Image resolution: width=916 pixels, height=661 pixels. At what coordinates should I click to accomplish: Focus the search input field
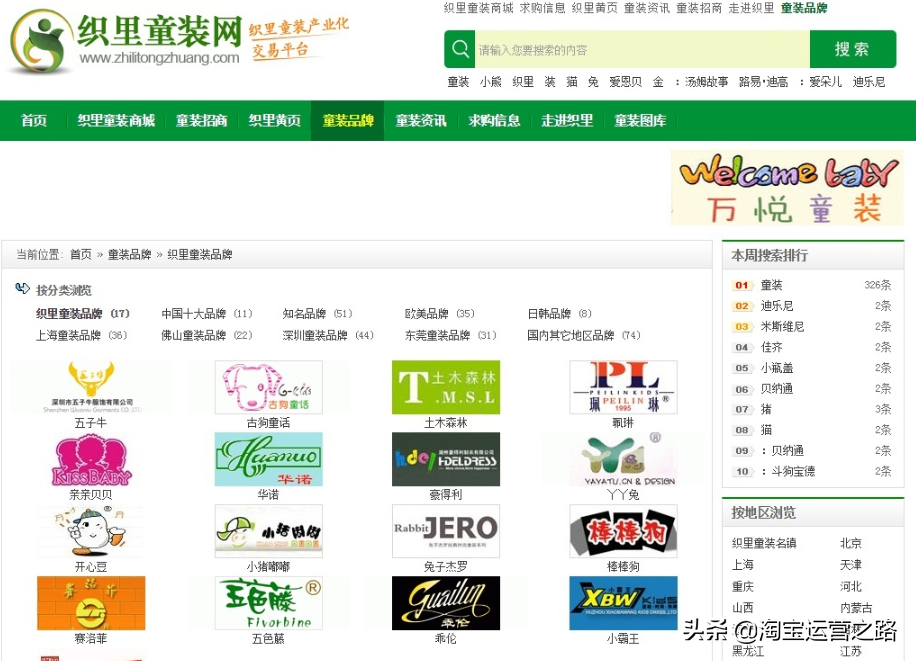642,50
